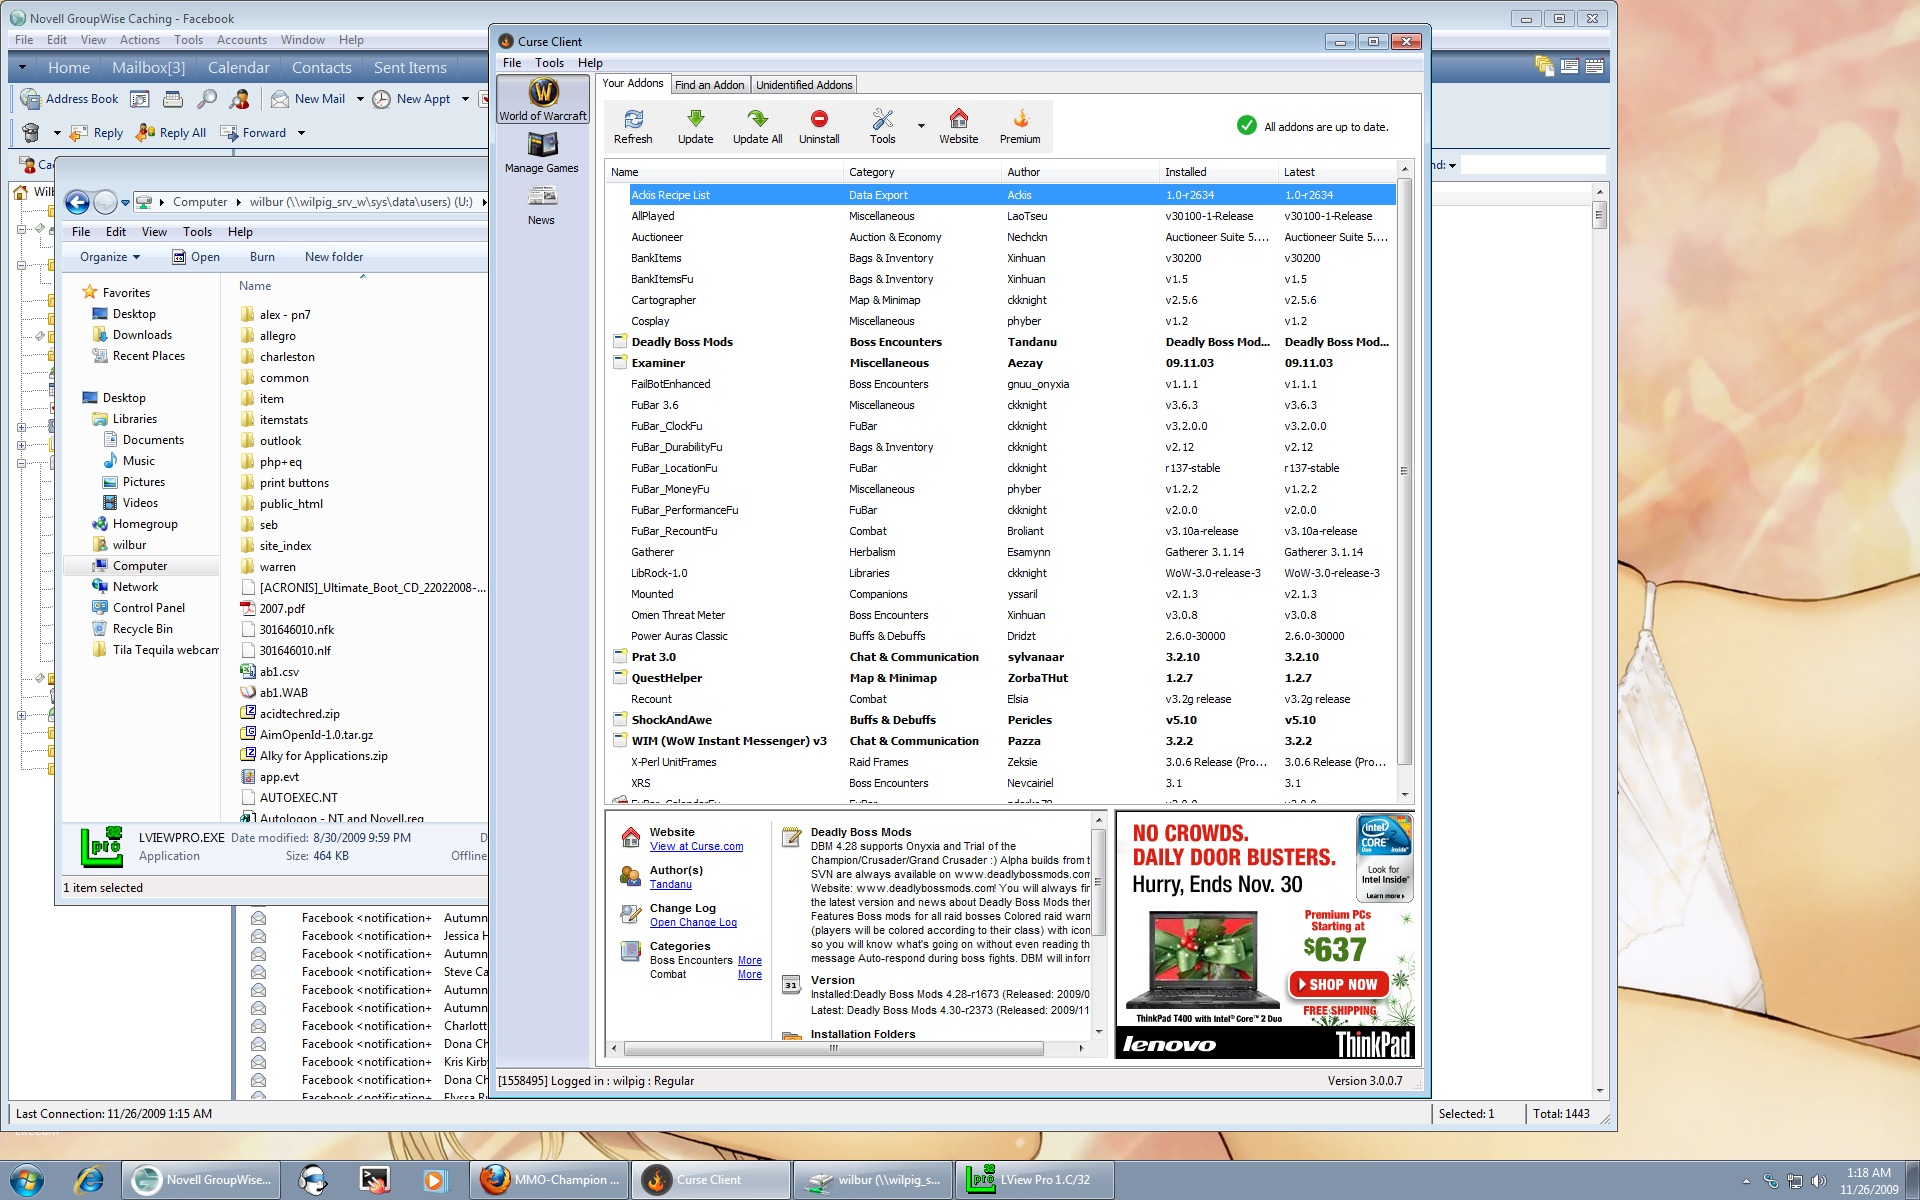Open GroupWise Address Book icon
This screenshot has height=1200, width=1920.
(x=69, y=99)
